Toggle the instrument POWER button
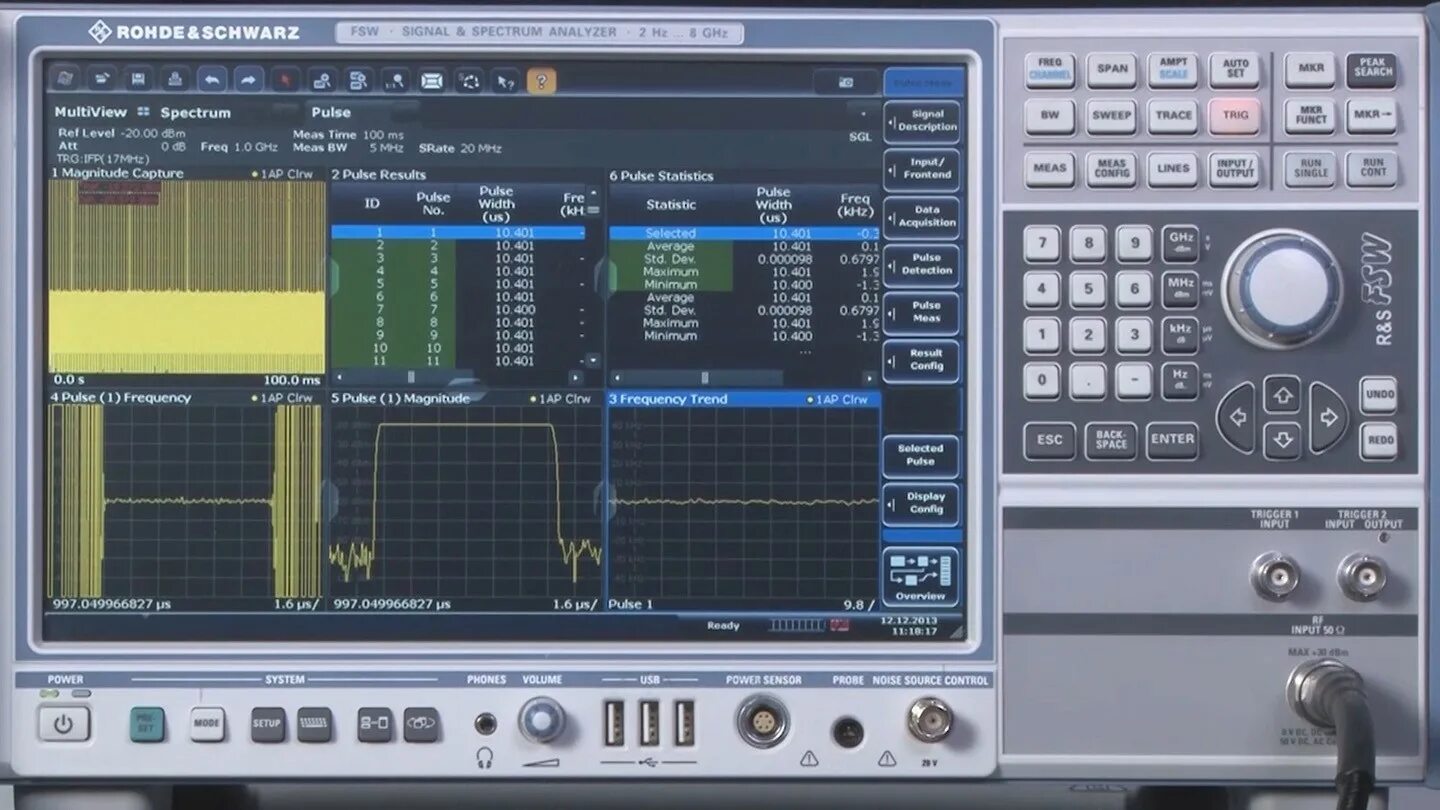The height and width of the screenshot is (810, 1440). point(64,724)
